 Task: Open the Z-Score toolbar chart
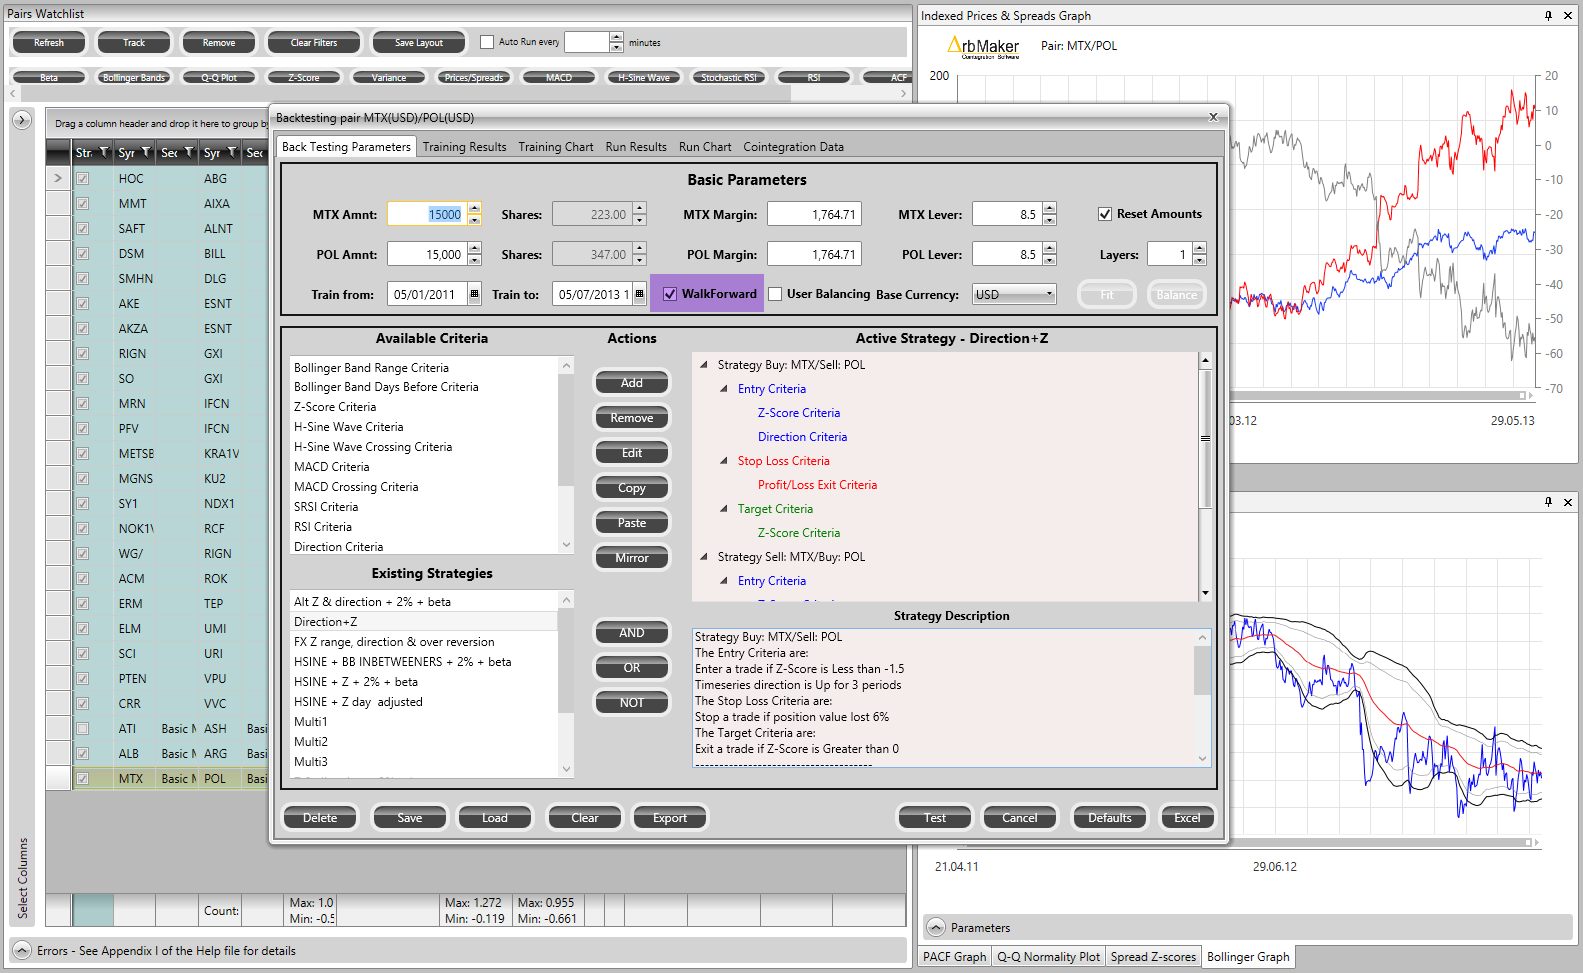304,77
